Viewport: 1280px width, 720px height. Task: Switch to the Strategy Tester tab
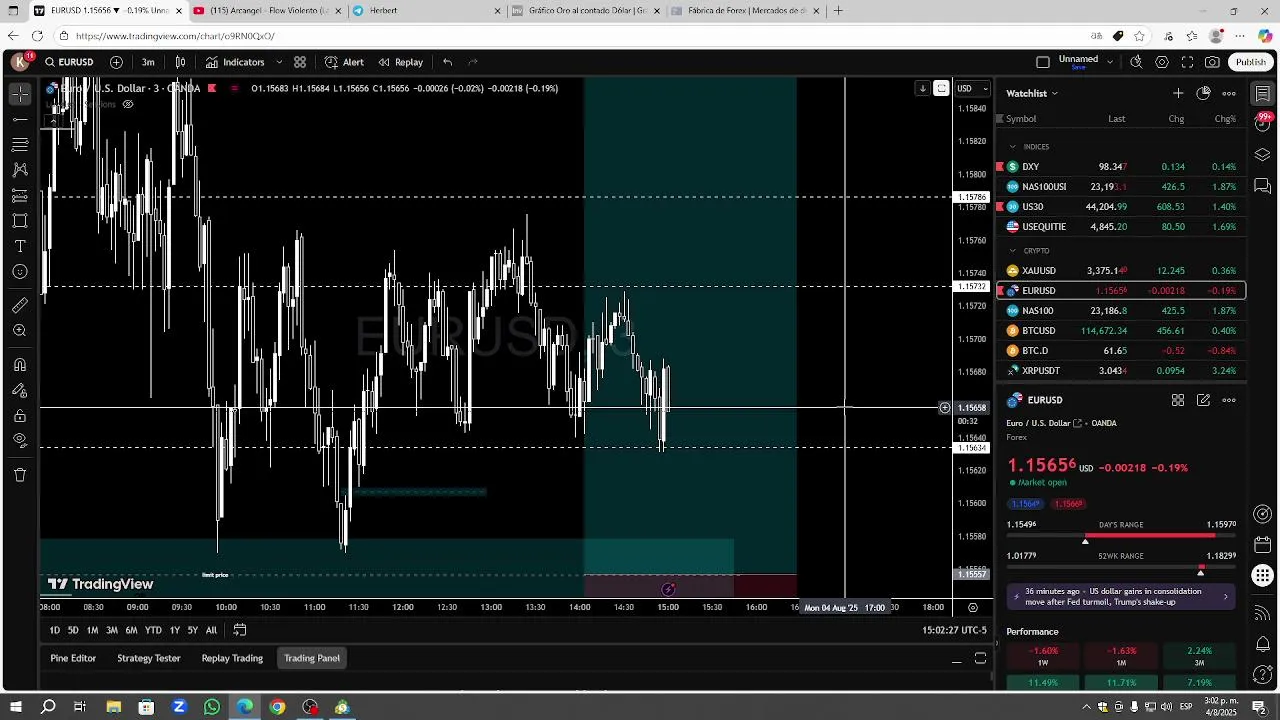(x=149, y=658)
